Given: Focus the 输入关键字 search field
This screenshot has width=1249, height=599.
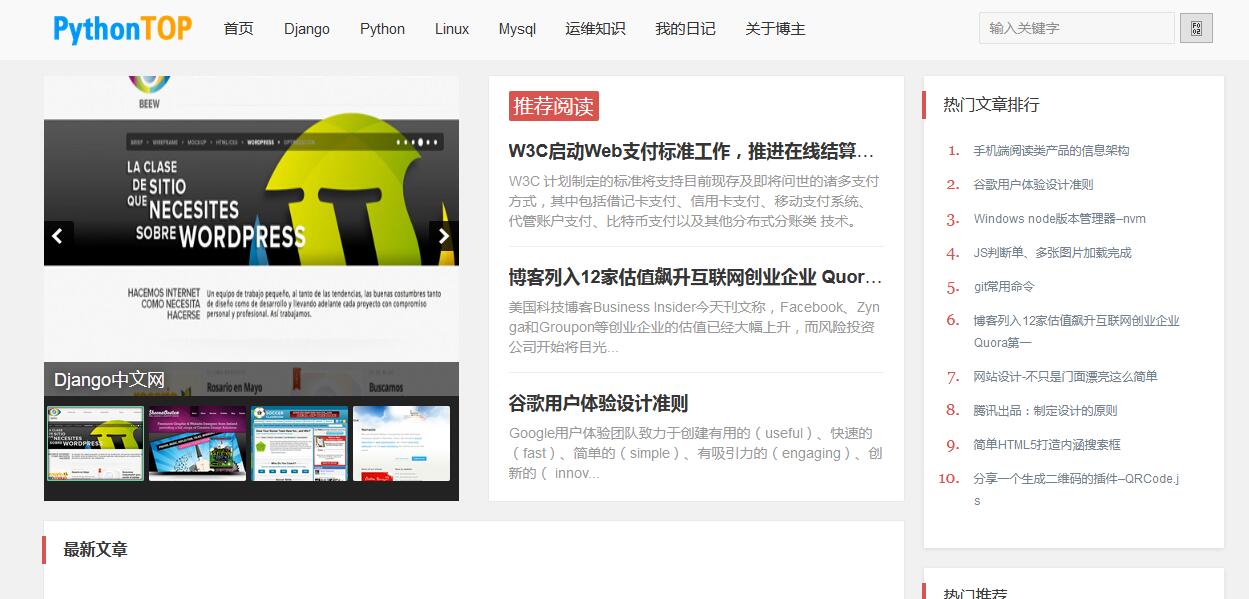Looking at the screenshot, I should (x=1077, y=28).
